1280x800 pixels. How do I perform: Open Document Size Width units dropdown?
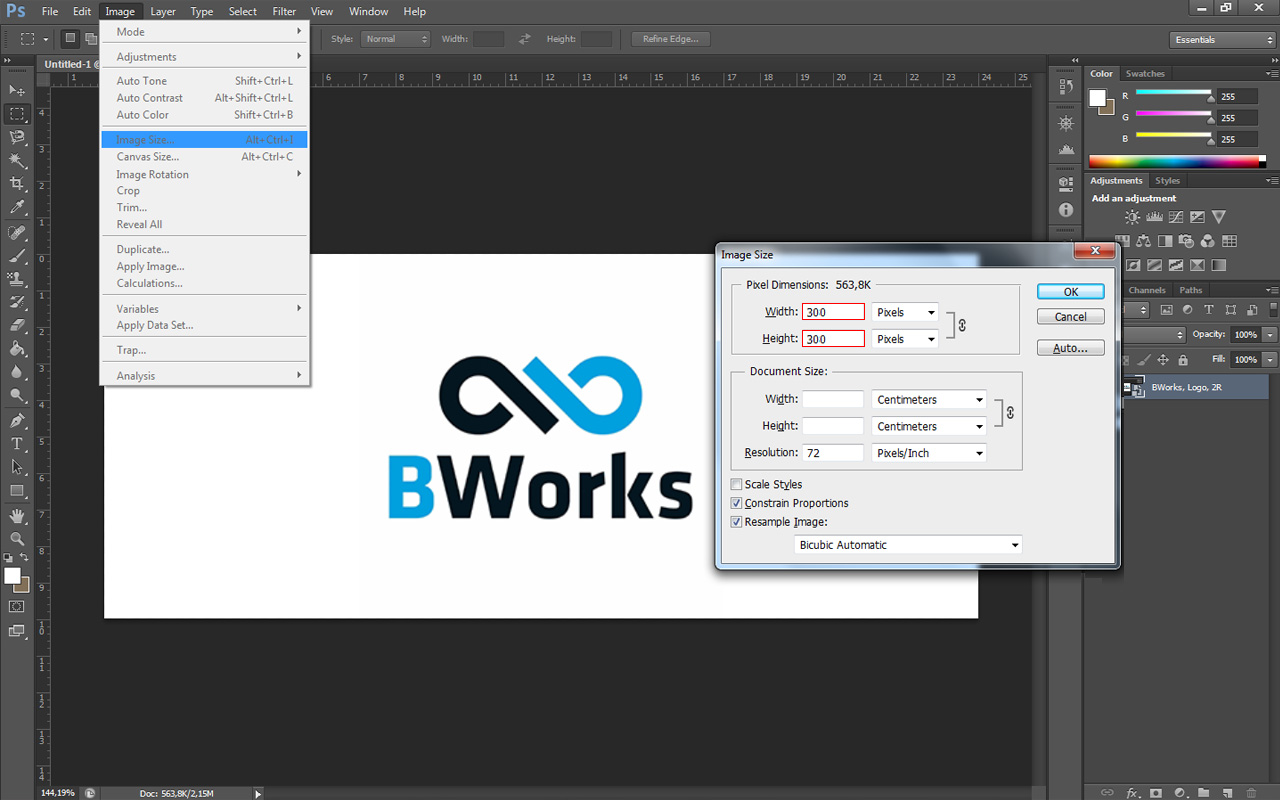[x=929, y=400]
